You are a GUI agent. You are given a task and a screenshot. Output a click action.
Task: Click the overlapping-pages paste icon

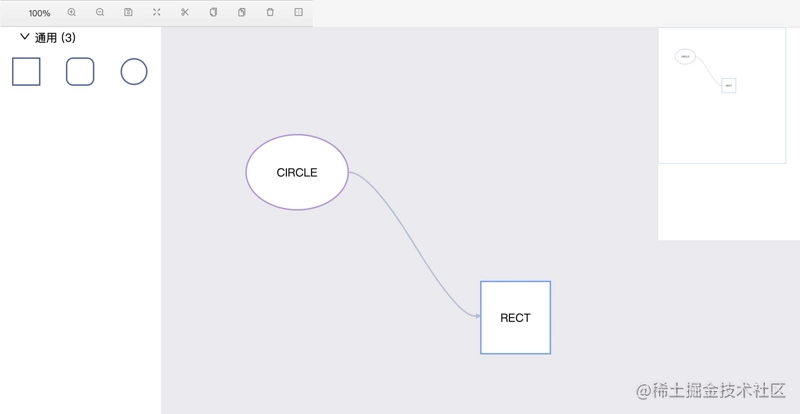tap(242, 12)
